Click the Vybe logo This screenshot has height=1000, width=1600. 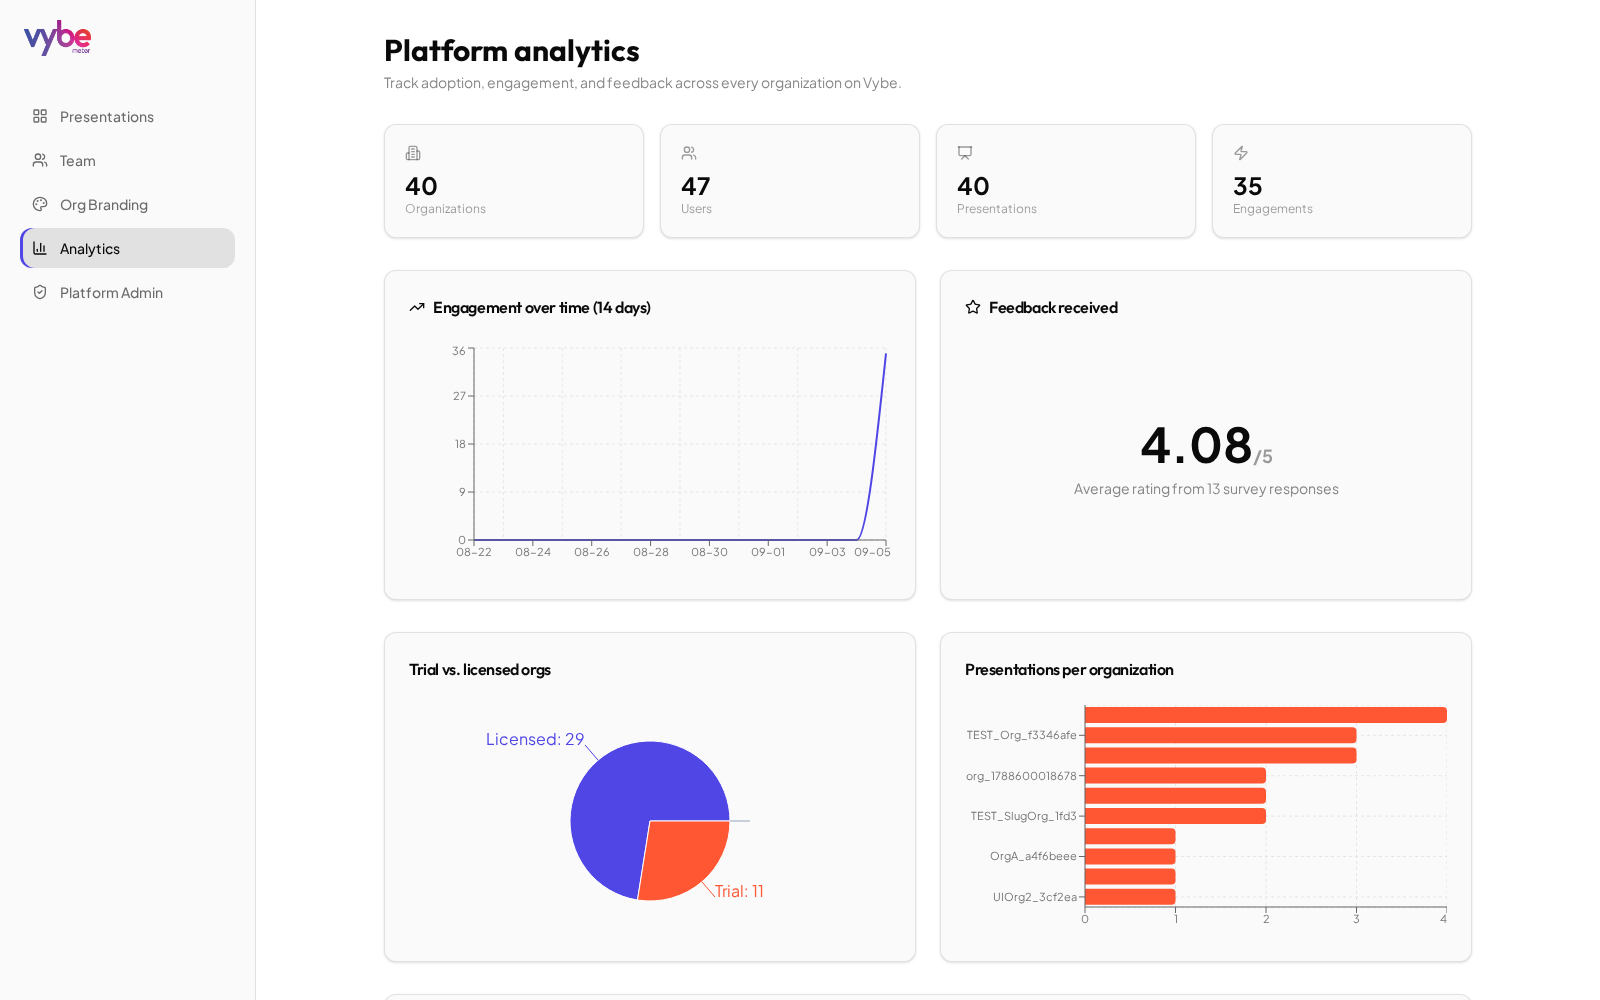58,38
